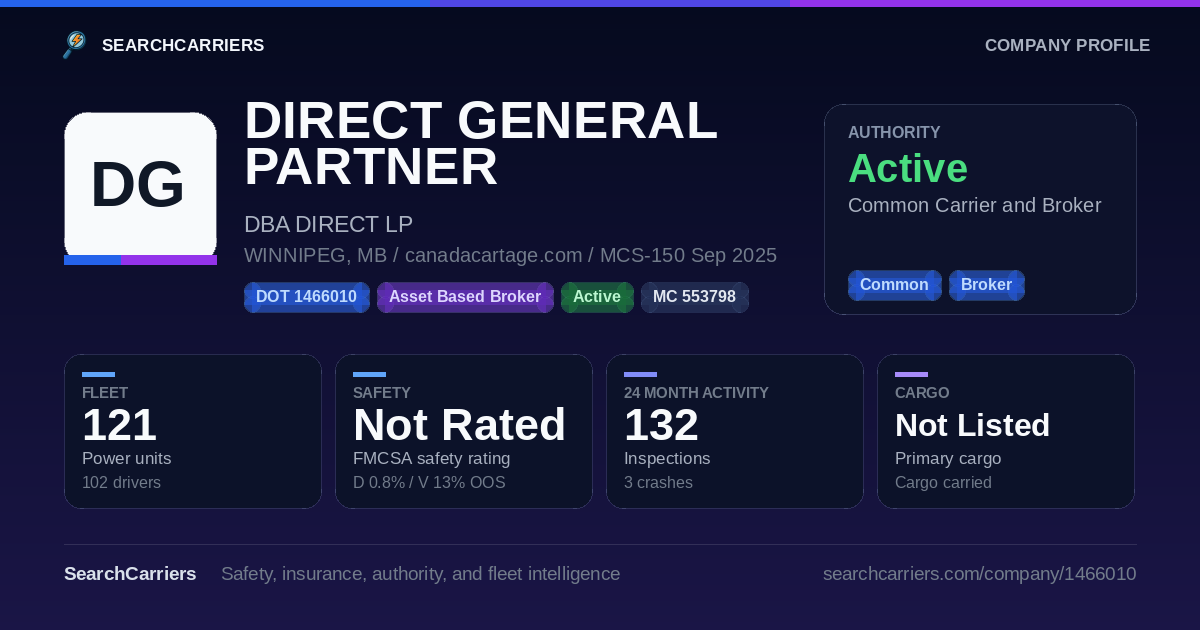Click the CARGO card label
The height and width of the screenshot is (630, 1200).
coord(922,393)
